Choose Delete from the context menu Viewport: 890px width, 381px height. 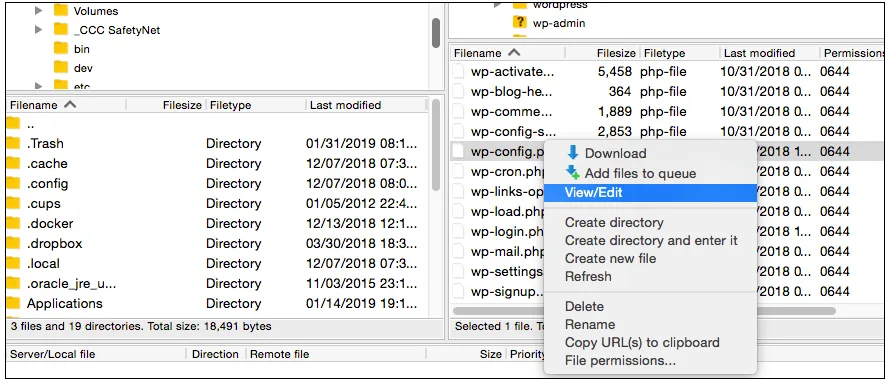coord(584,307)
